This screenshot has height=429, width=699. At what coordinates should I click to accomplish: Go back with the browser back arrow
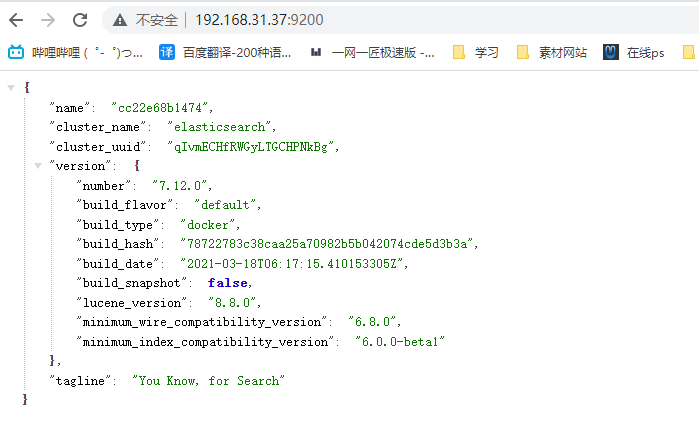tap(16, 20)
